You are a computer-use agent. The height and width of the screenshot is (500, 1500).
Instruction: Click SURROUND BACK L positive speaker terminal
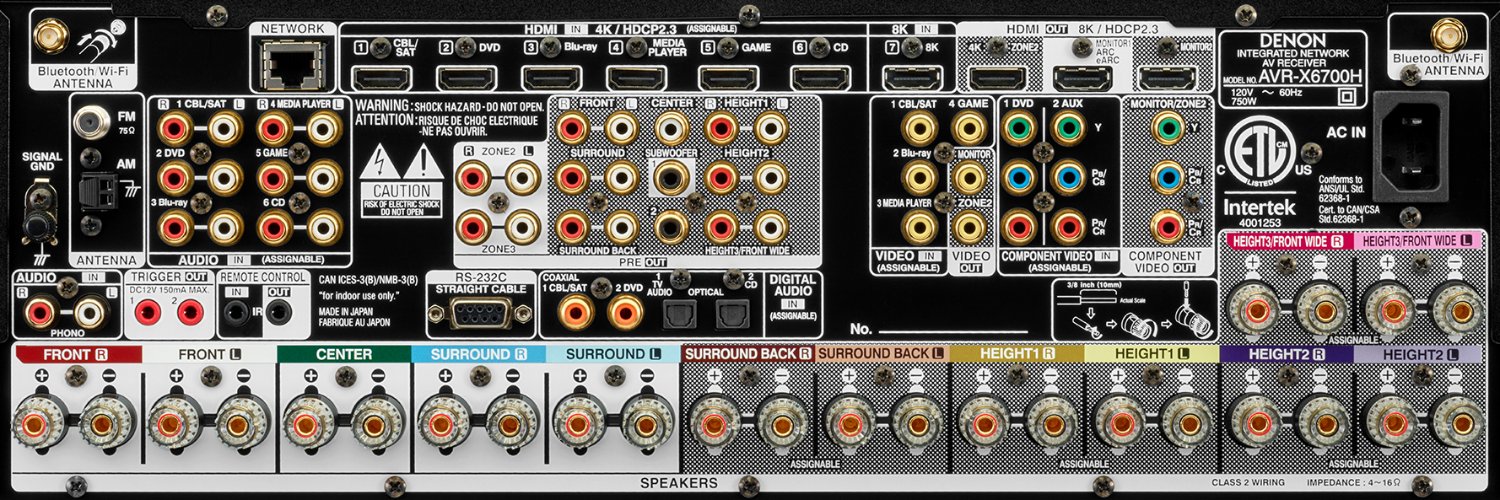(x=850, y=424)
